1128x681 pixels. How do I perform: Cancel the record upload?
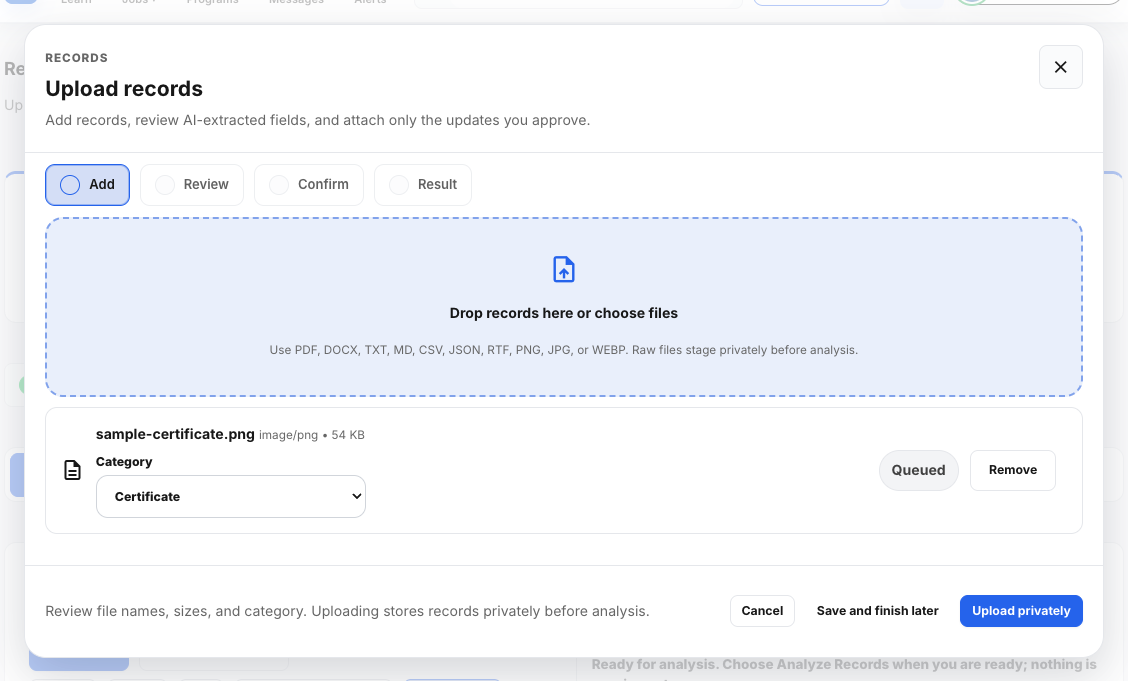pos(763,611)
